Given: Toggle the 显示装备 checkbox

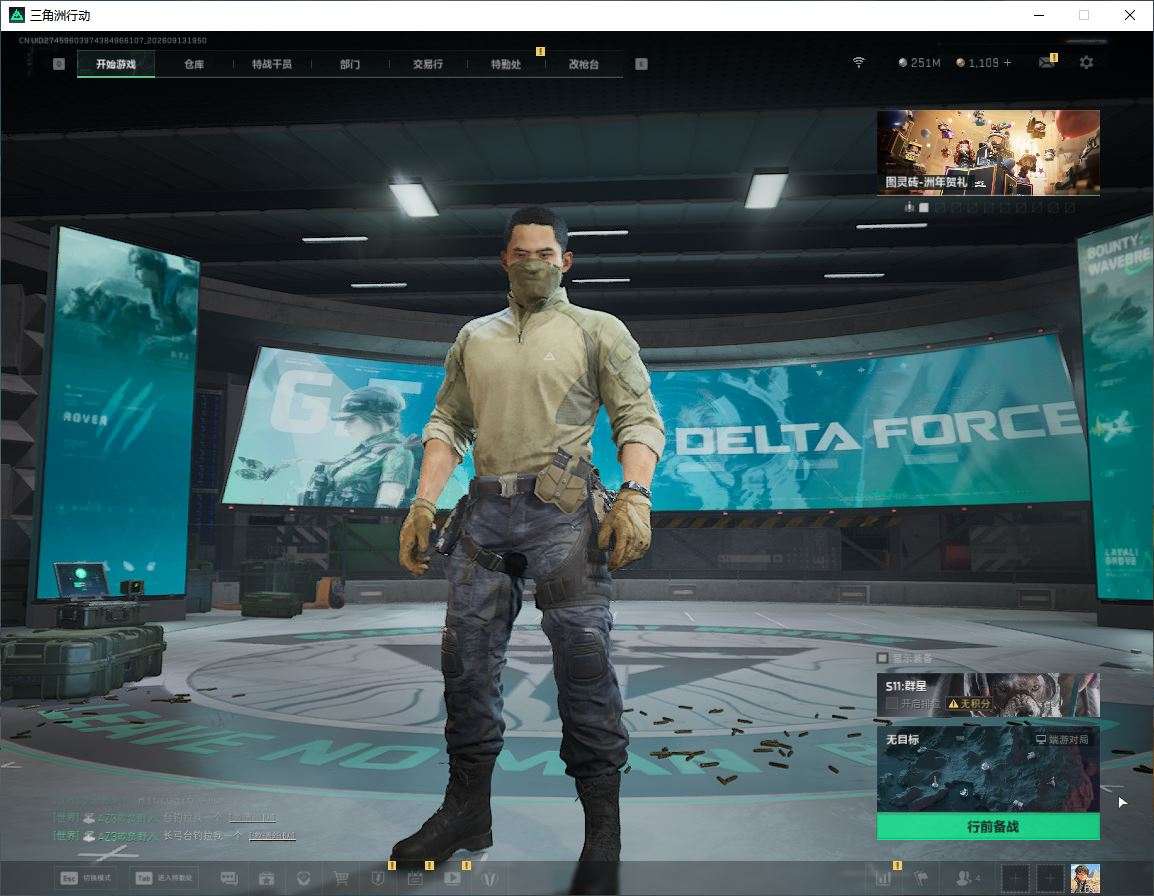Looking at the screenshot, I should (x=882, y=657).
